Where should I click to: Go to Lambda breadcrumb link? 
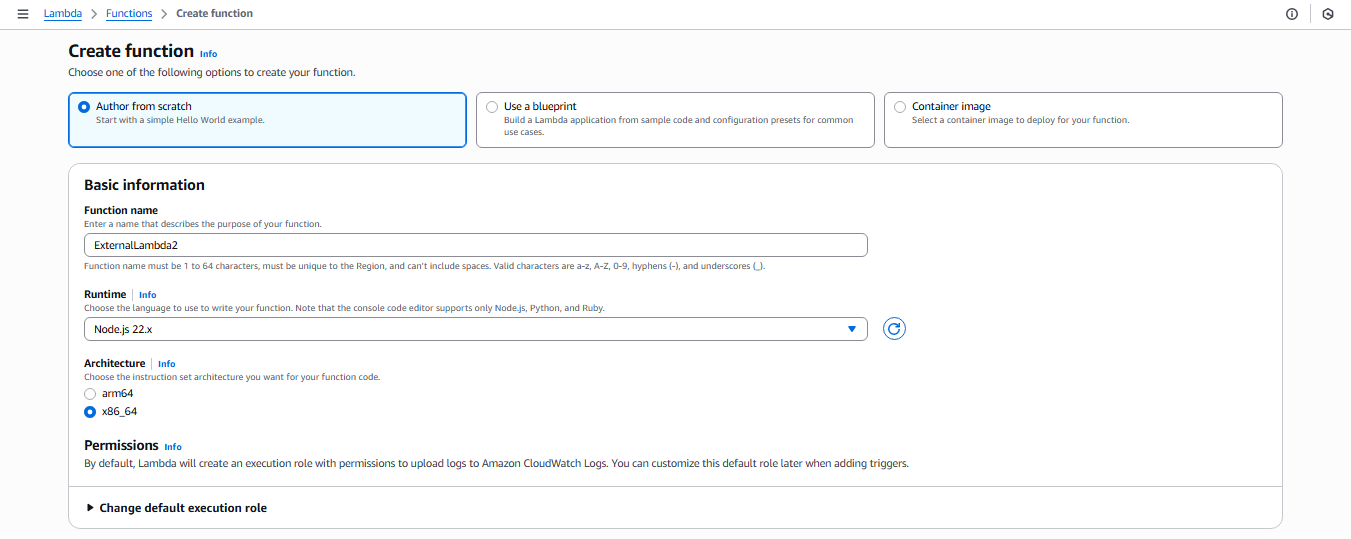click(x=63, y=14)
